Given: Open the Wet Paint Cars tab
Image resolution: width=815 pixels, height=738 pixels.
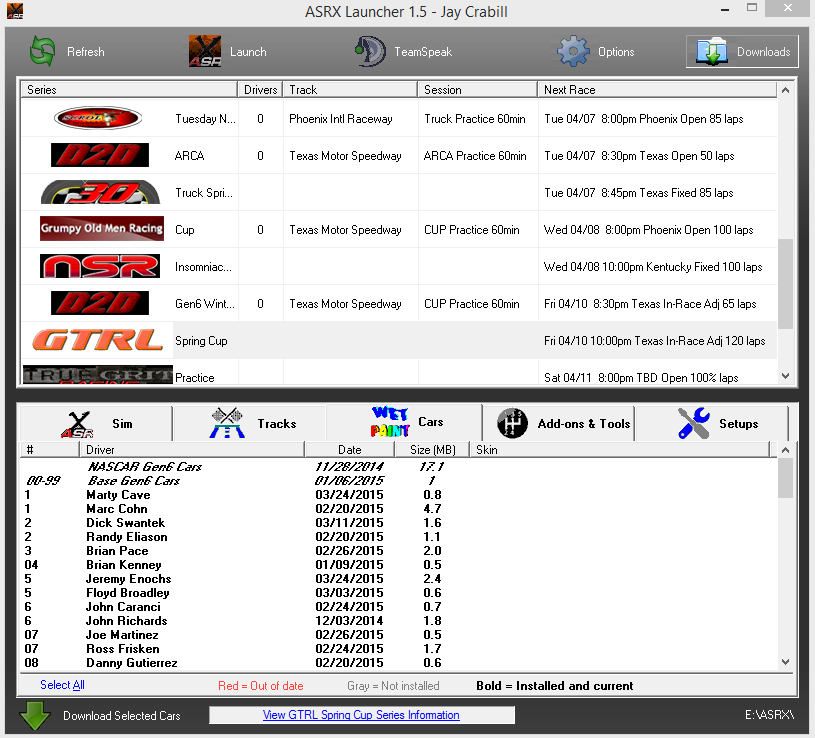Looking at the screenshot, I should pyautogui.click(x=403, y=422).
